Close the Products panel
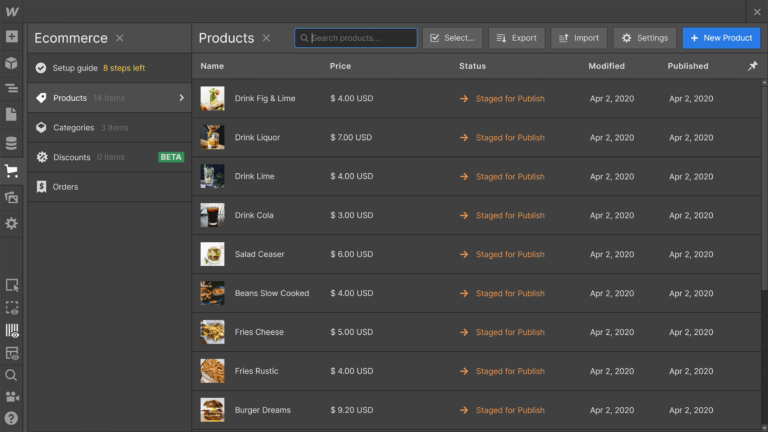768x432 pixels. (x=266, y=38)
